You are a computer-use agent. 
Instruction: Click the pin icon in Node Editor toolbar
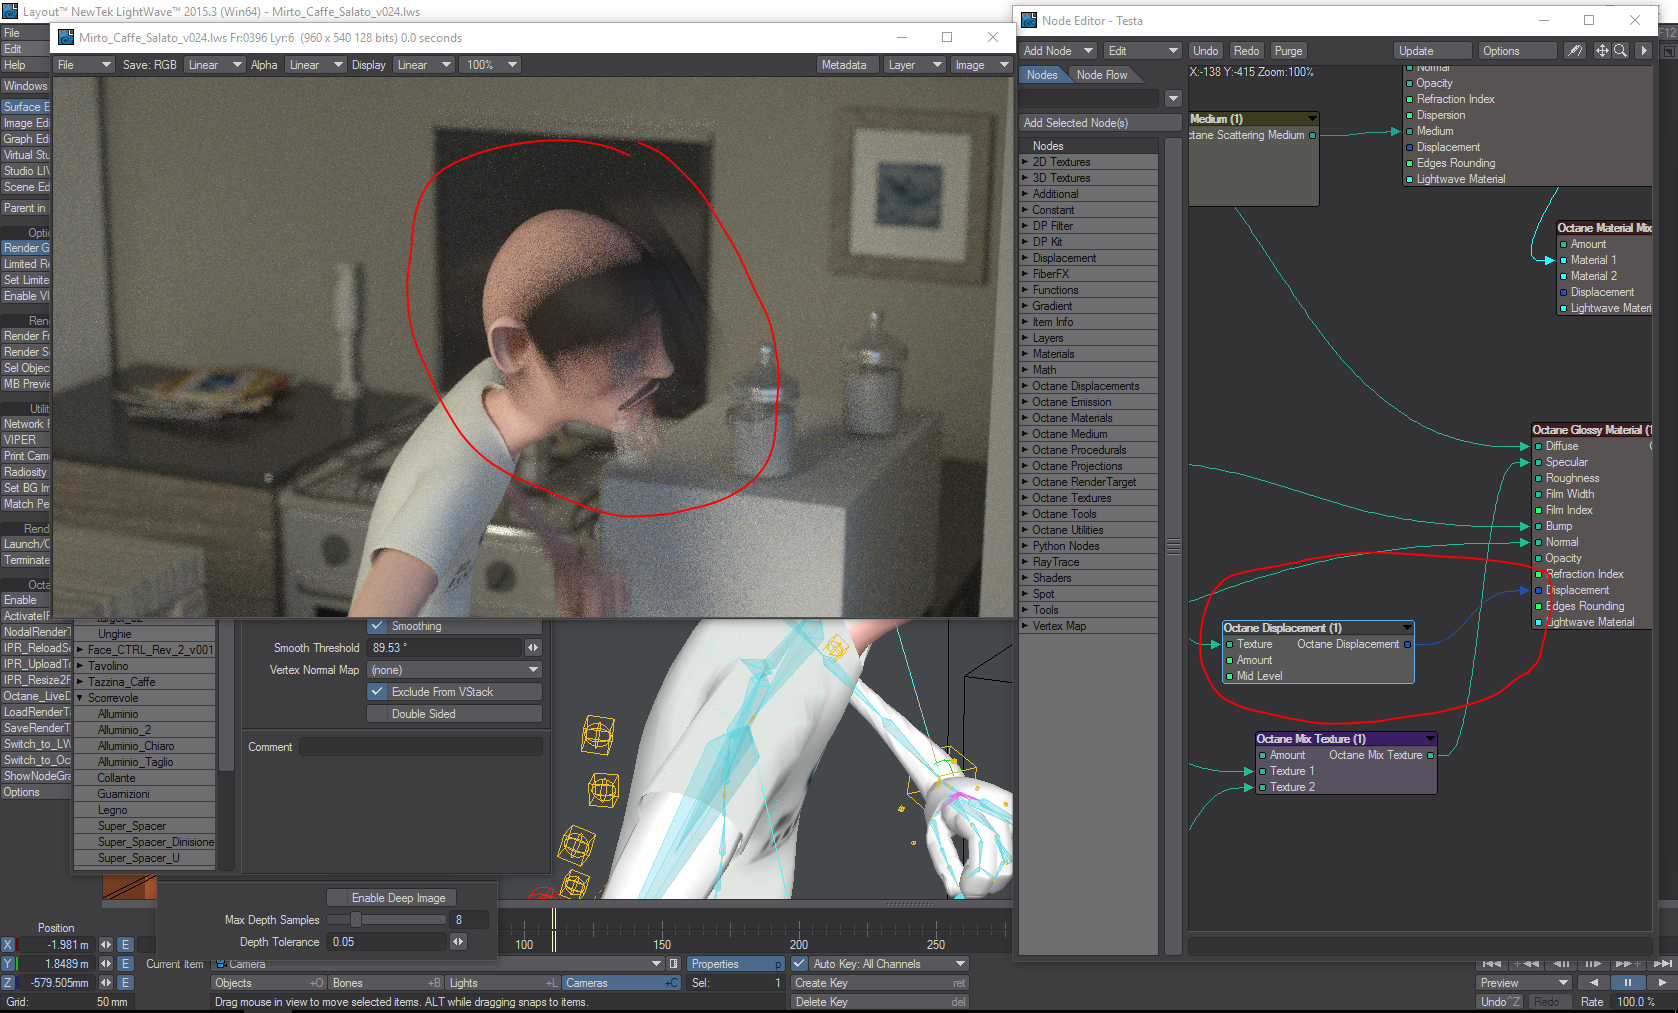coord(1575,51)
